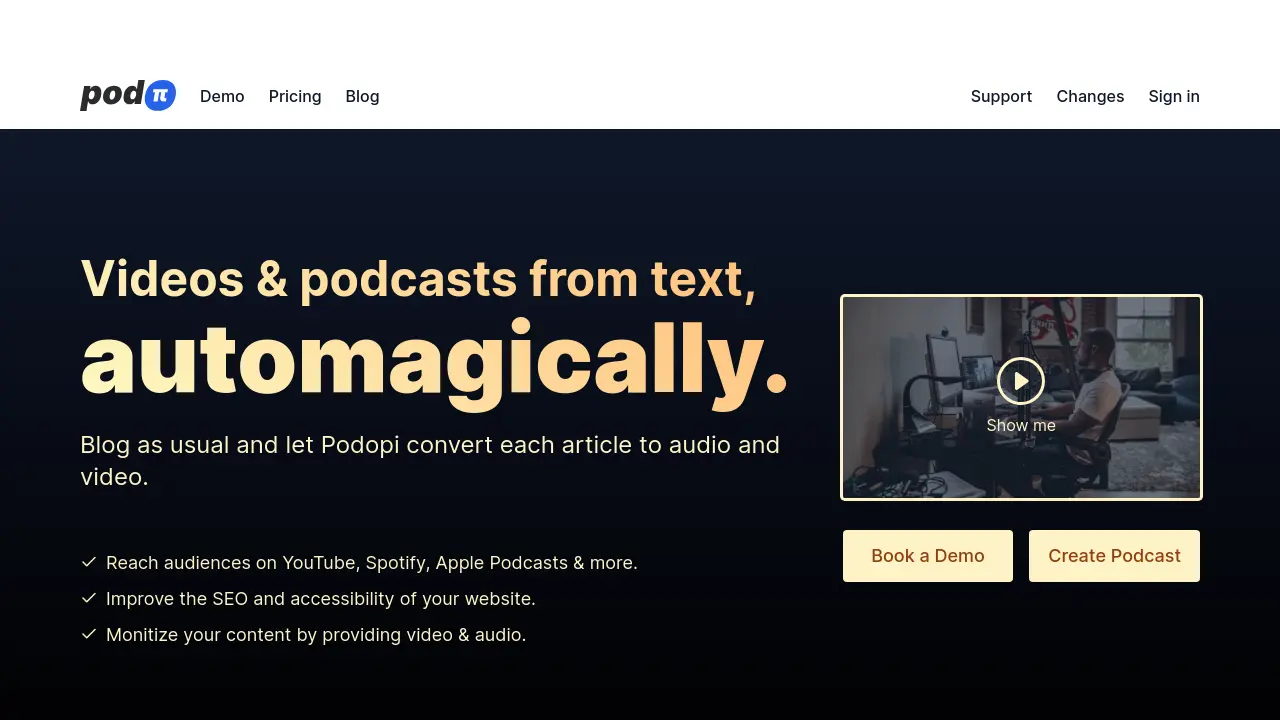The height and width of the screenshot is (720, 1280).
Task: Open the studio video thumbnail
Action: click(1021, 397)
